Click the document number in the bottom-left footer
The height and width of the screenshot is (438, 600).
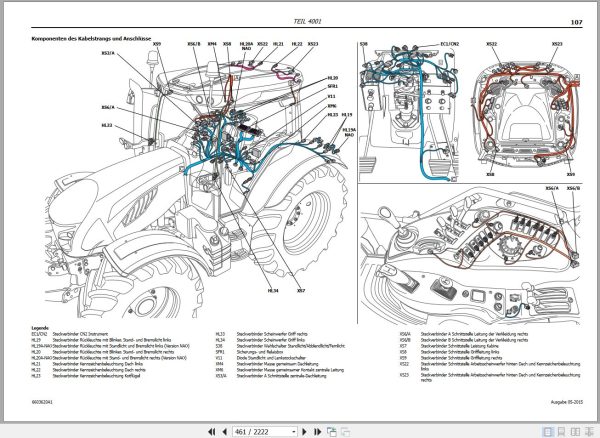tap(42, 402)
